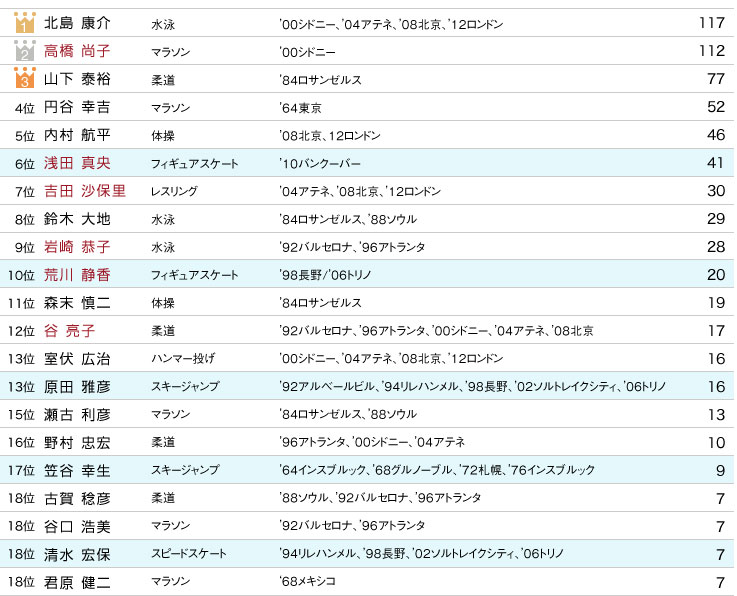Select the name 室伏 広治
Screen dimensions: 737x596
tap(77, 358)
